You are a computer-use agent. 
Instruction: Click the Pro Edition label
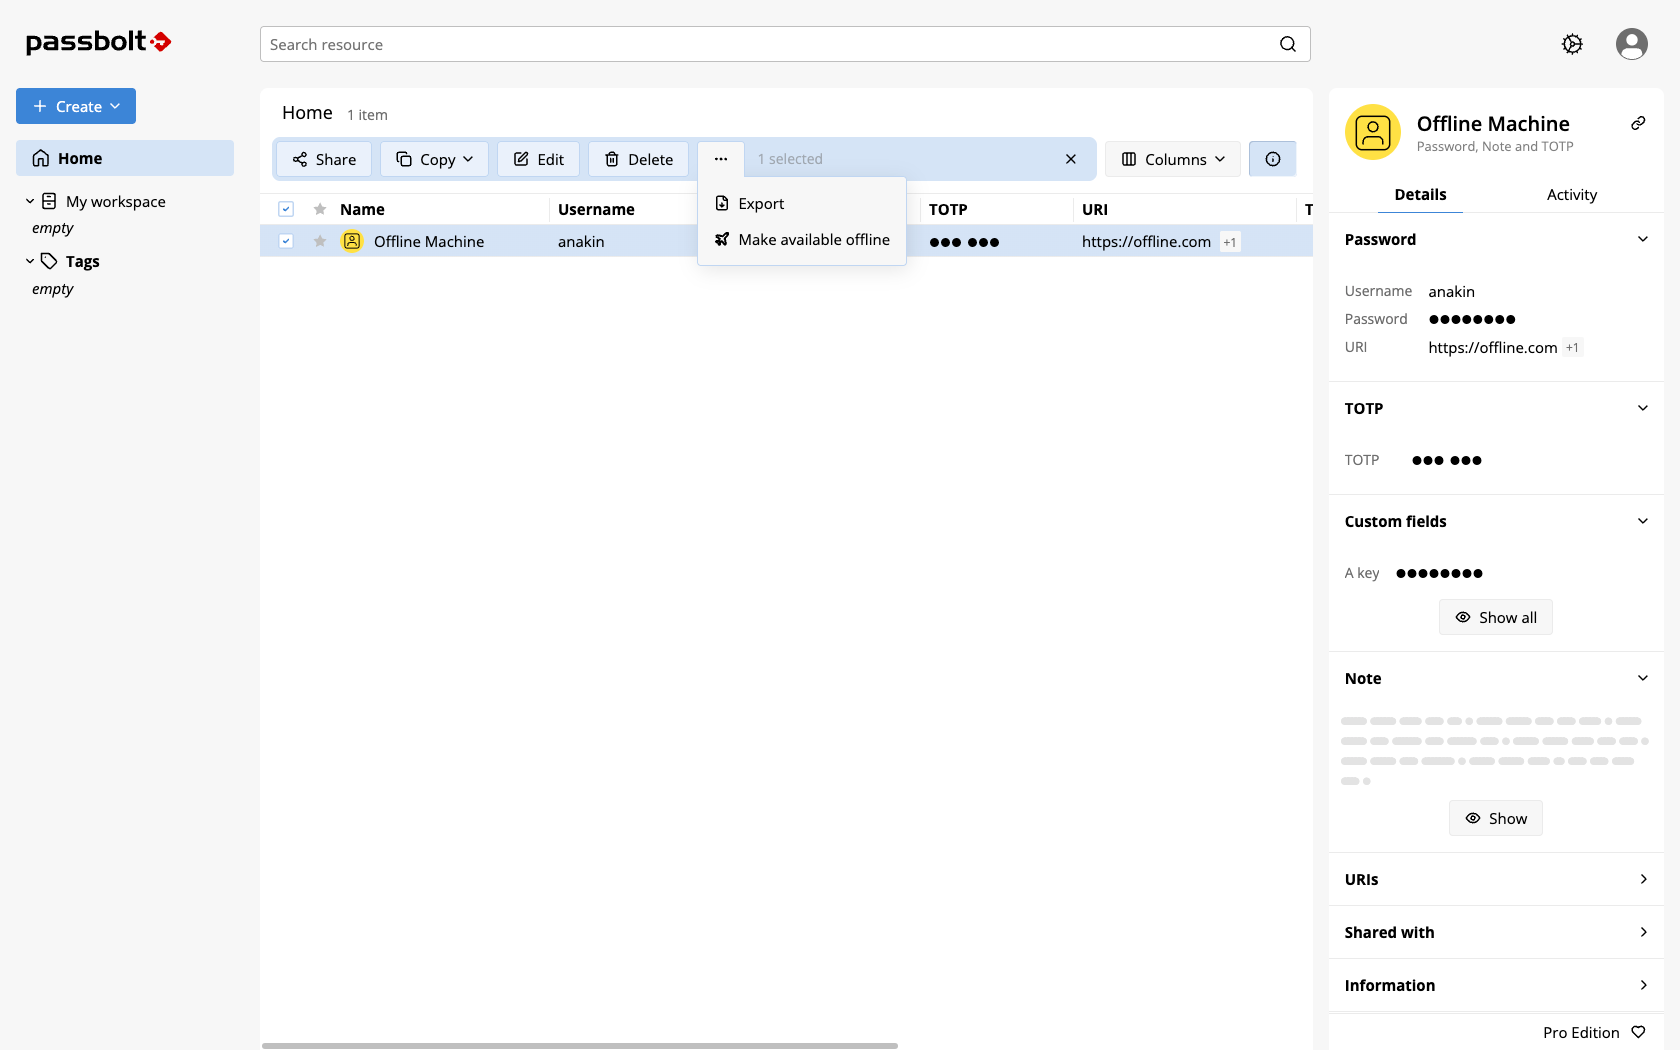(x=1581, y=1032)
